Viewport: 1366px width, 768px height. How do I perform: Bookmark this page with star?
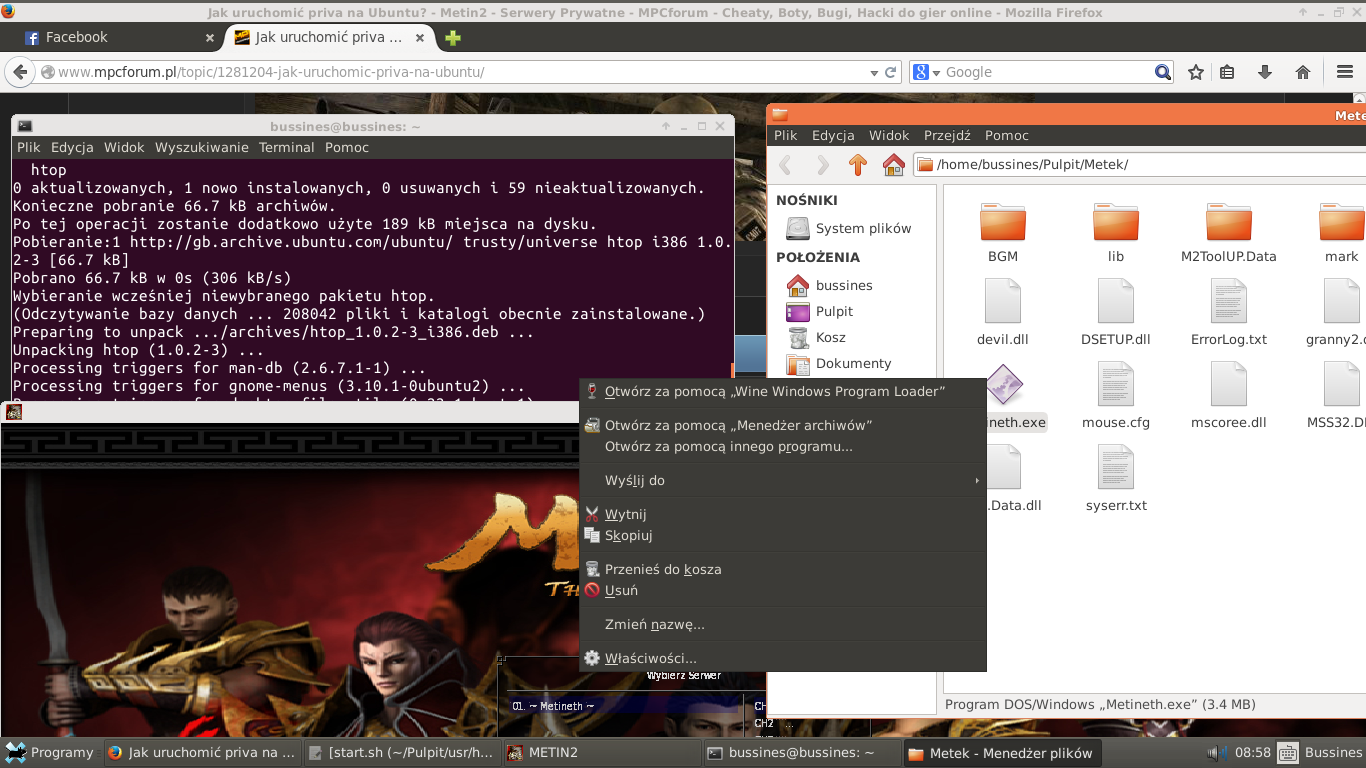click(x=1196, y=72)
